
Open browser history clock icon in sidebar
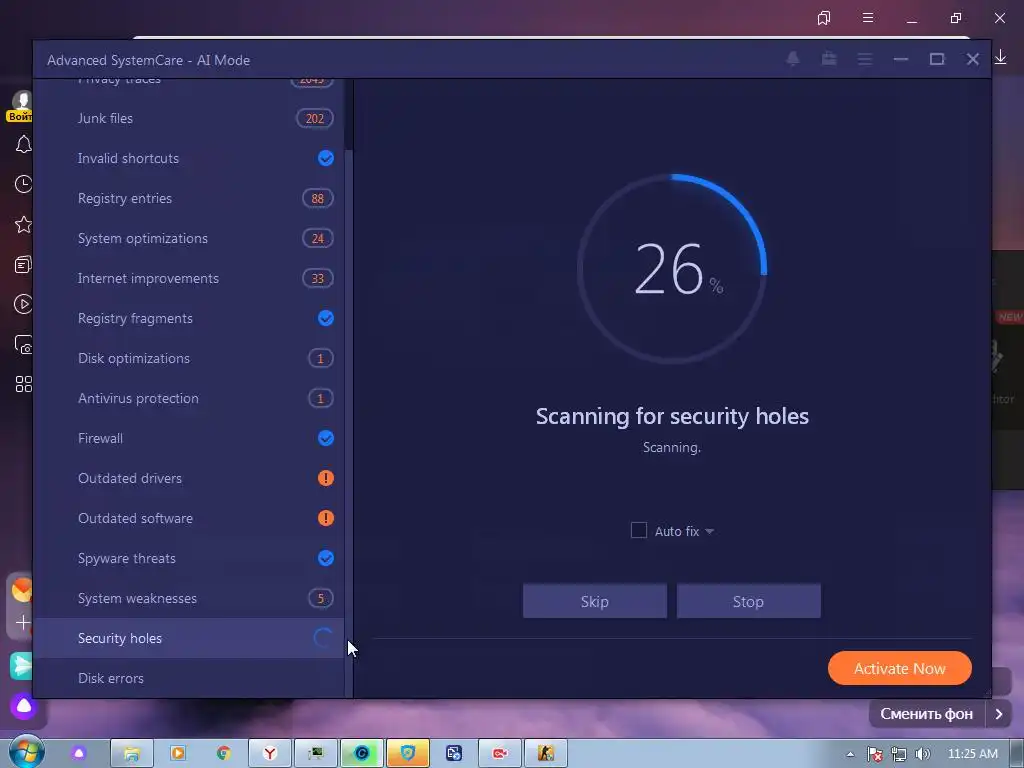[x=24, y=184]
